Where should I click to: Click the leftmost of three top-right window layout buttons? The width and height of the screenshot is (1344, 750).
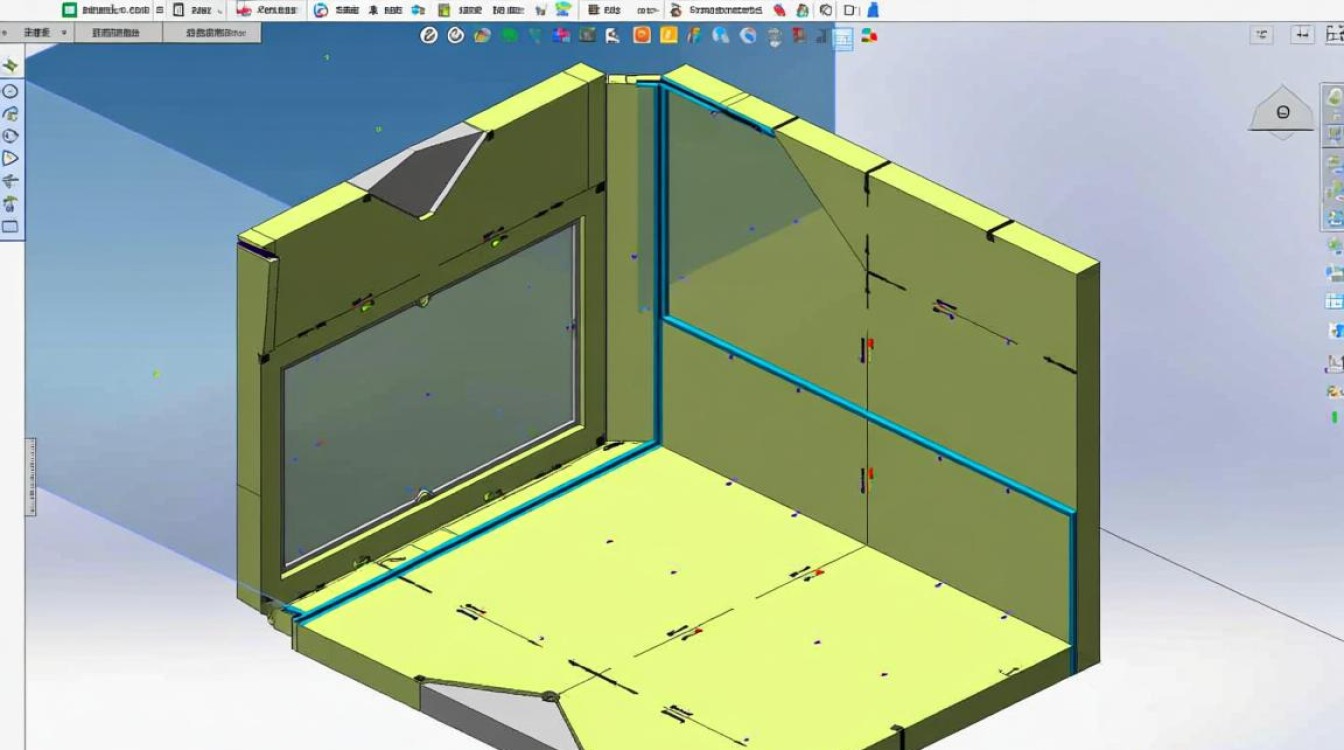[x=1262, y=35]
